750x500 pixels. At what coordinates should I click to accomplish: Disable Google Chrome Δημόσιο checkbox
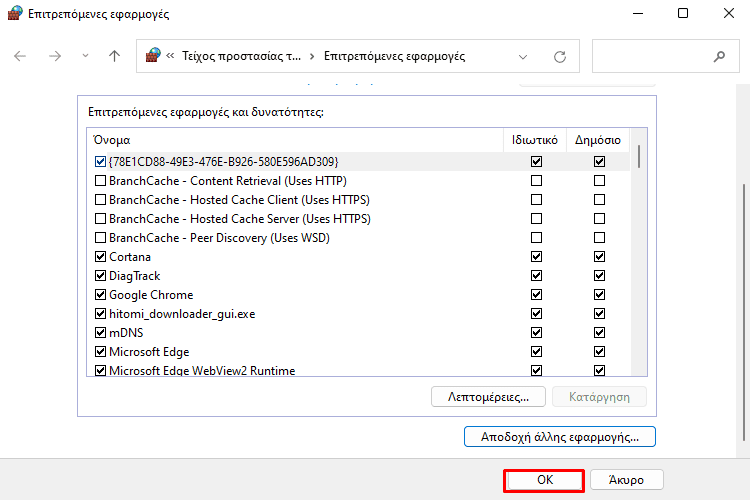[599, 295]
